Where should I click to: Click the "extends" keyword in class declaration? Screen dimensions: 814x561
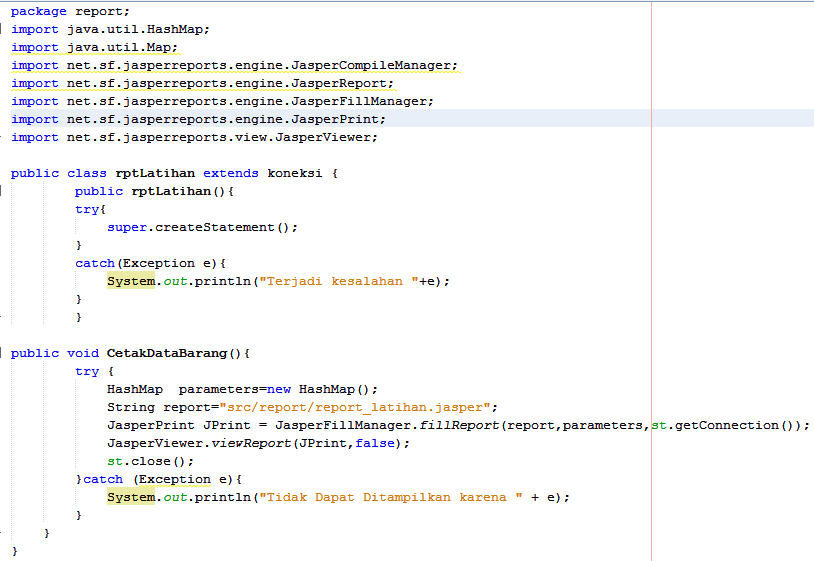click(230, 173)
